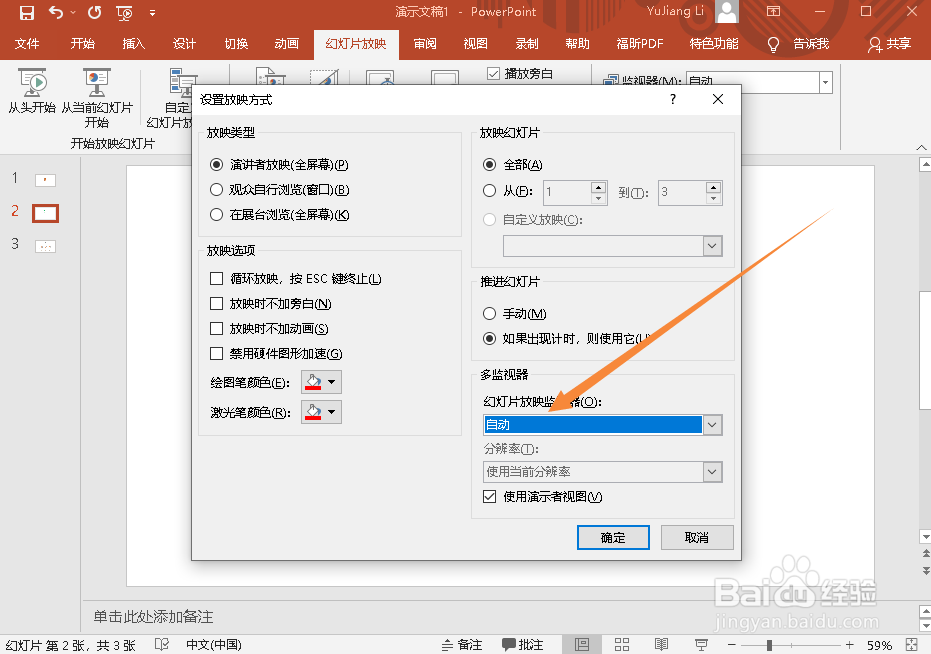The height and width of the screenshot is (654, 931).
Task: Click the lightbulb Tell Me icon
Action: coord(773,44)
